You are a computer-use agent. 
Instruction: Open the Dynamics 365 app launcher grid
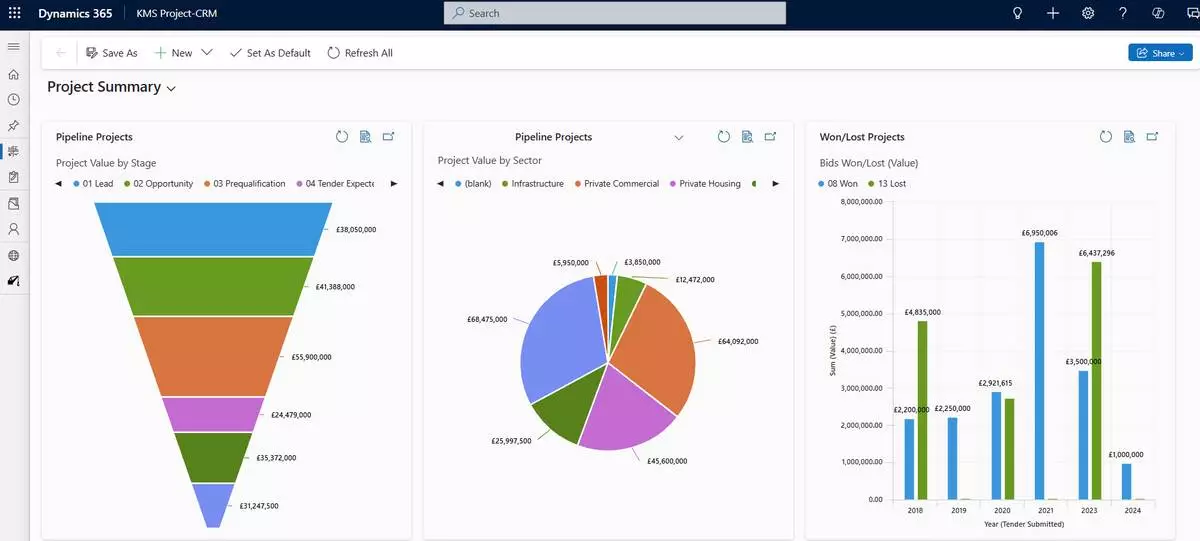pos(14,13)
